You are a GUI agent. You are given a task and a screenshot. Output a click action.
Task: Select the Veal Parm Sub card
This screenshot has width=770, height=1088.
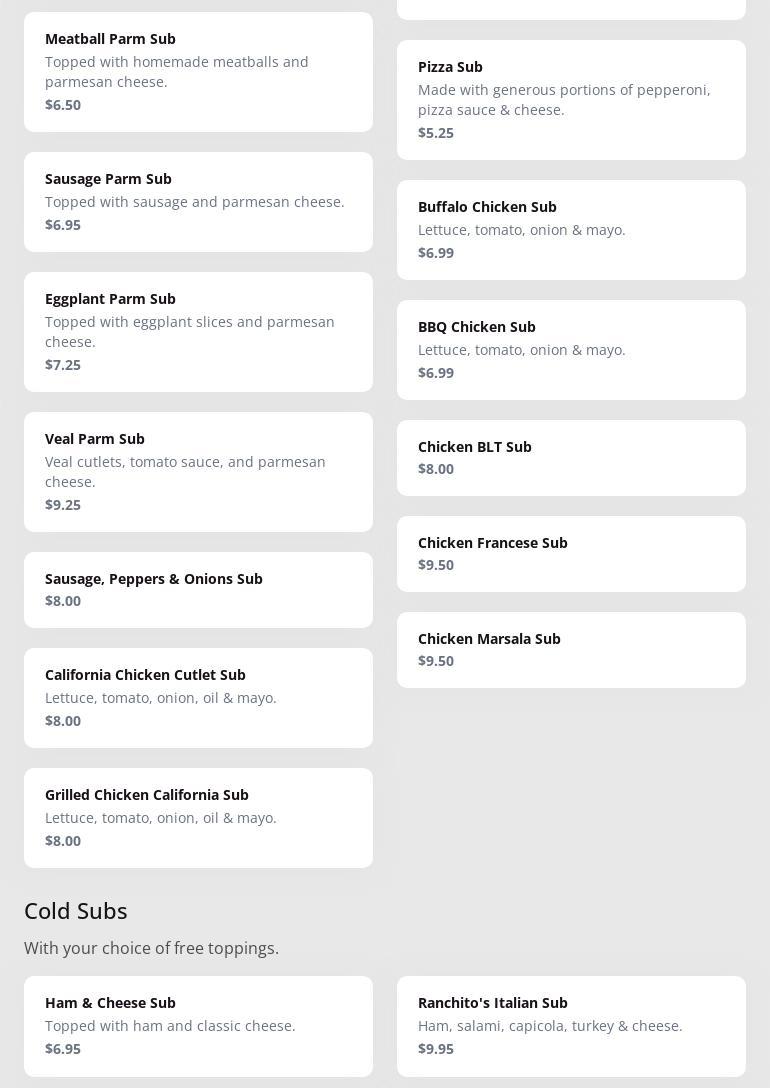tap(198, 472)
